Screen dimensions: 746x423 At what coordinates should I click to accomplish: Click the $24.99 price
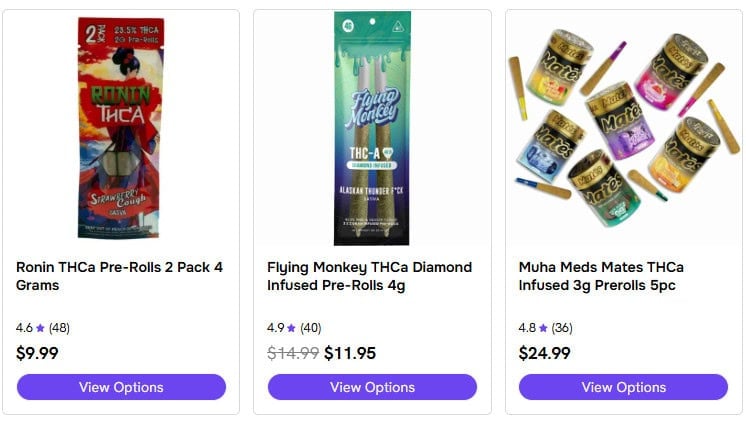[545, 353]
